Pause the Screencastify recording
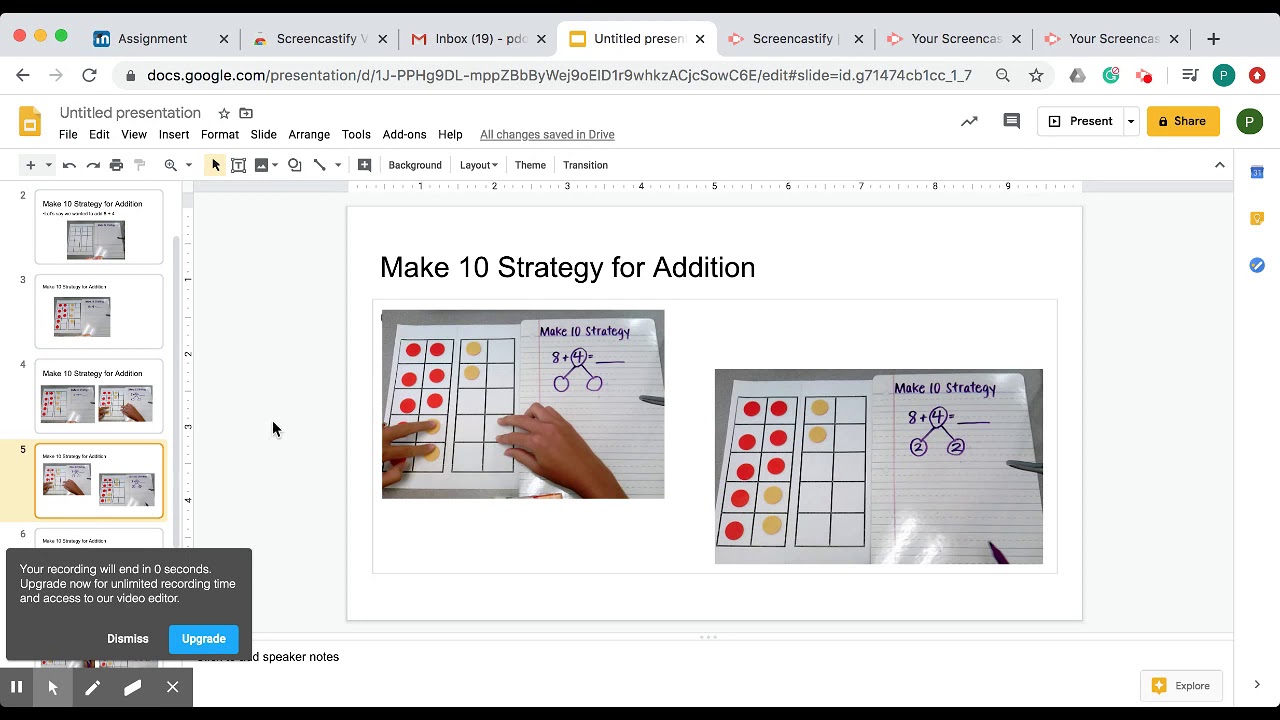Image resolution: width=1280 pixels, height=720 pixels. (16, 687)
